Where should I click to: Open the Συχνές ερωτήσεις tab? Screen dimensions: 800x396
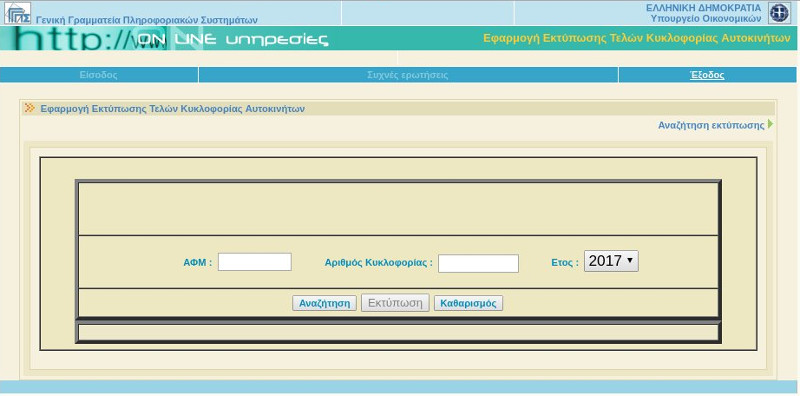point(408,75)
